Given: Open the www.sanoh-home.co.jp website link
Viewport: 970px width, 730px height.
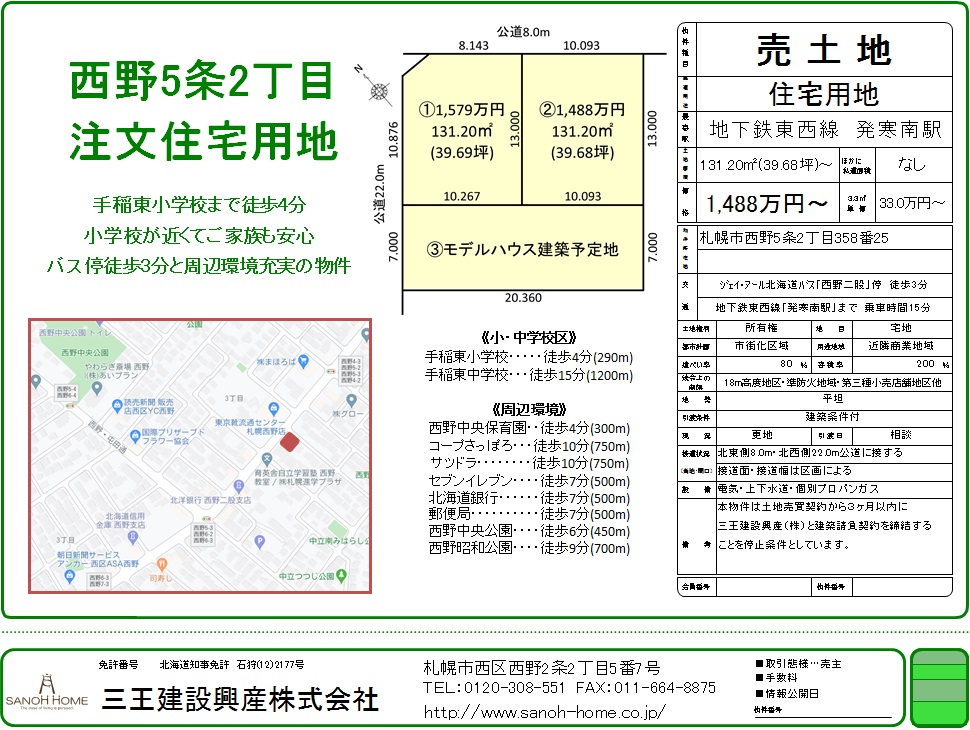Looking at the screenshot, I should click(545, 712).
